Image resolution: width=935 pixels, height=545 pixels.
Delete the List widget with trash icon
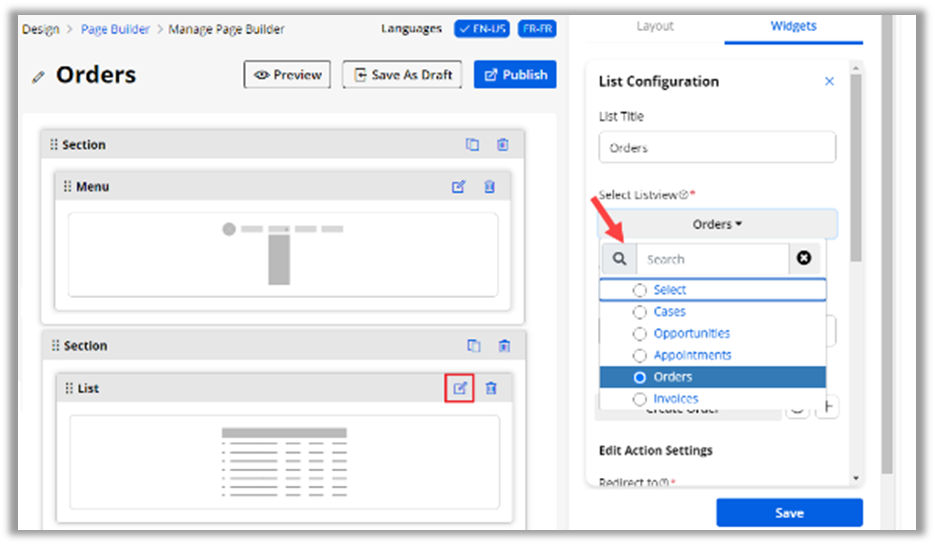[491, 388]
